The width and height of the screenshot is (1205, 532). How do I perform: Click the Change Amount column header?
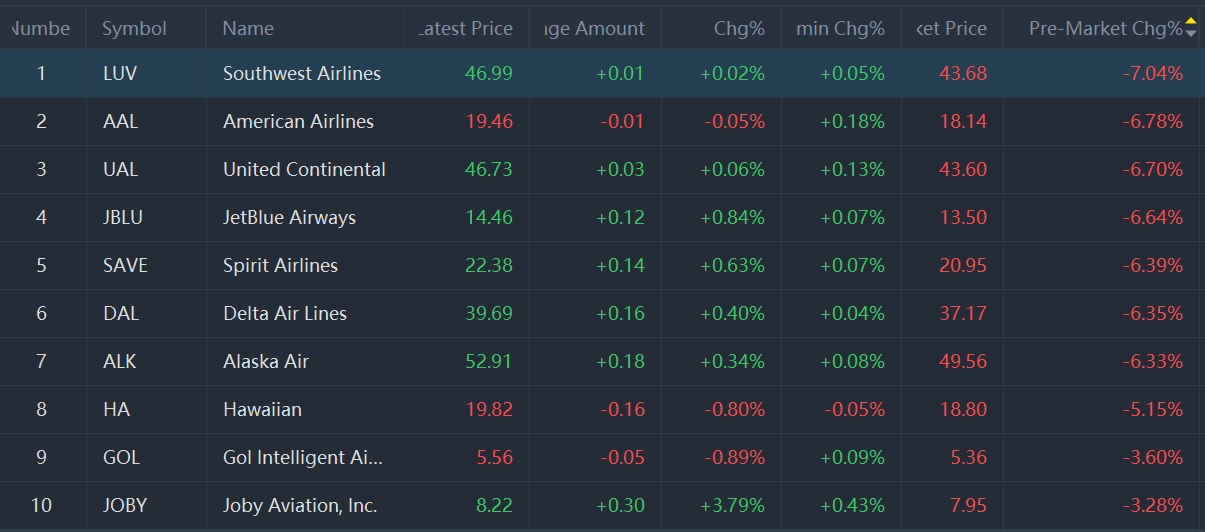(595, 28)
